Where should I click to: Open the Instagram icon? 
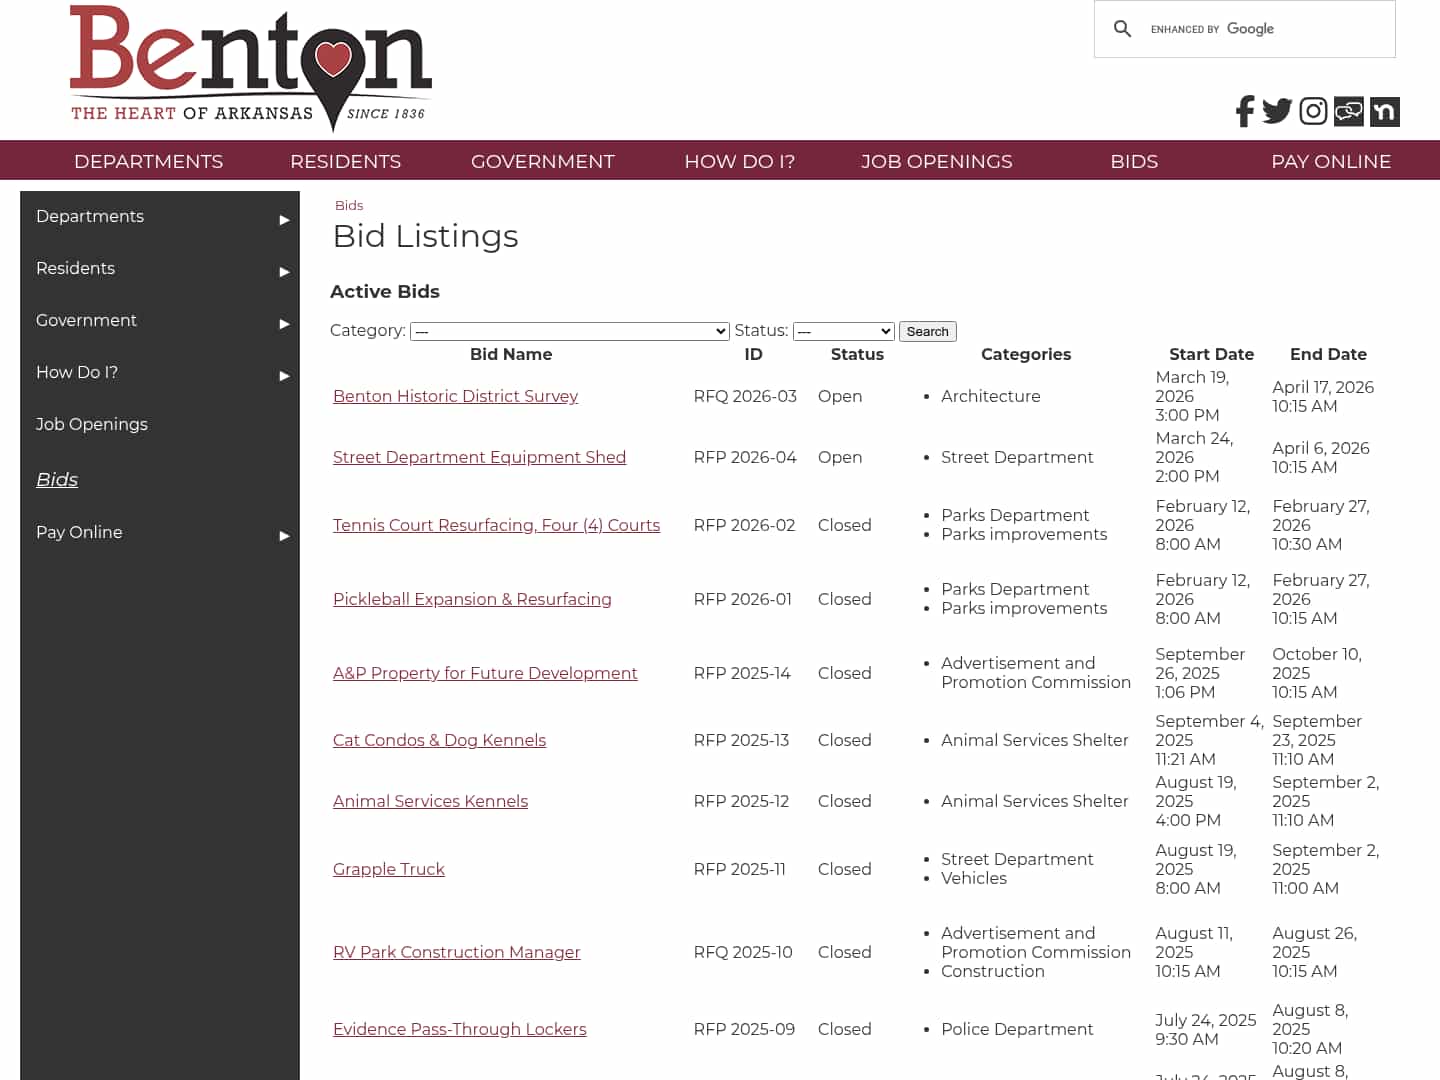tap(1312, 111)
